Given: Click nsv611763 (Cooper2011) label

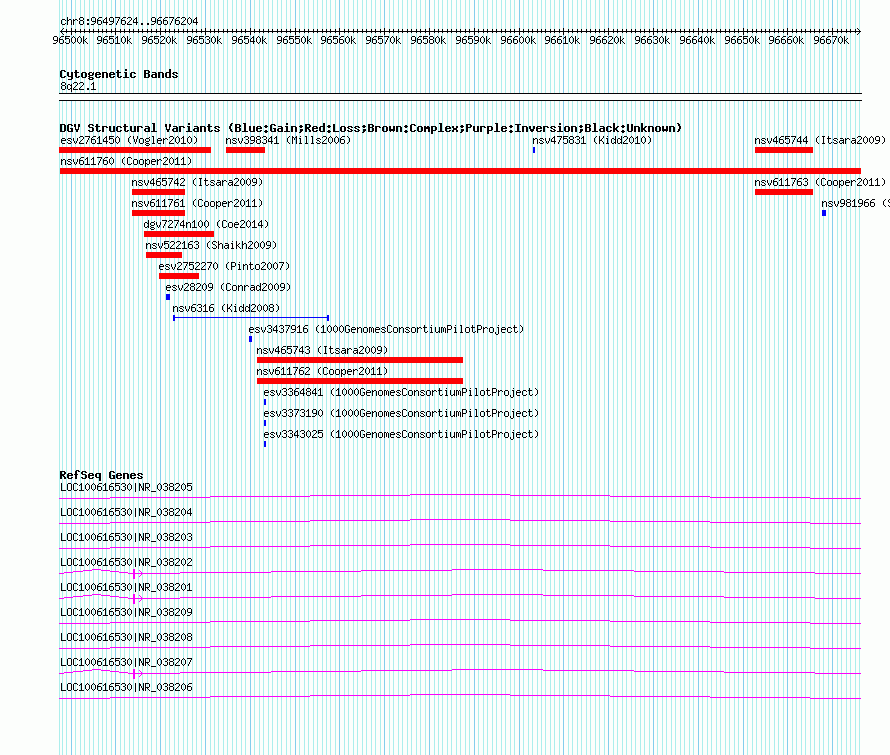Looking at the screenshot, I should [x=820, y=182].
